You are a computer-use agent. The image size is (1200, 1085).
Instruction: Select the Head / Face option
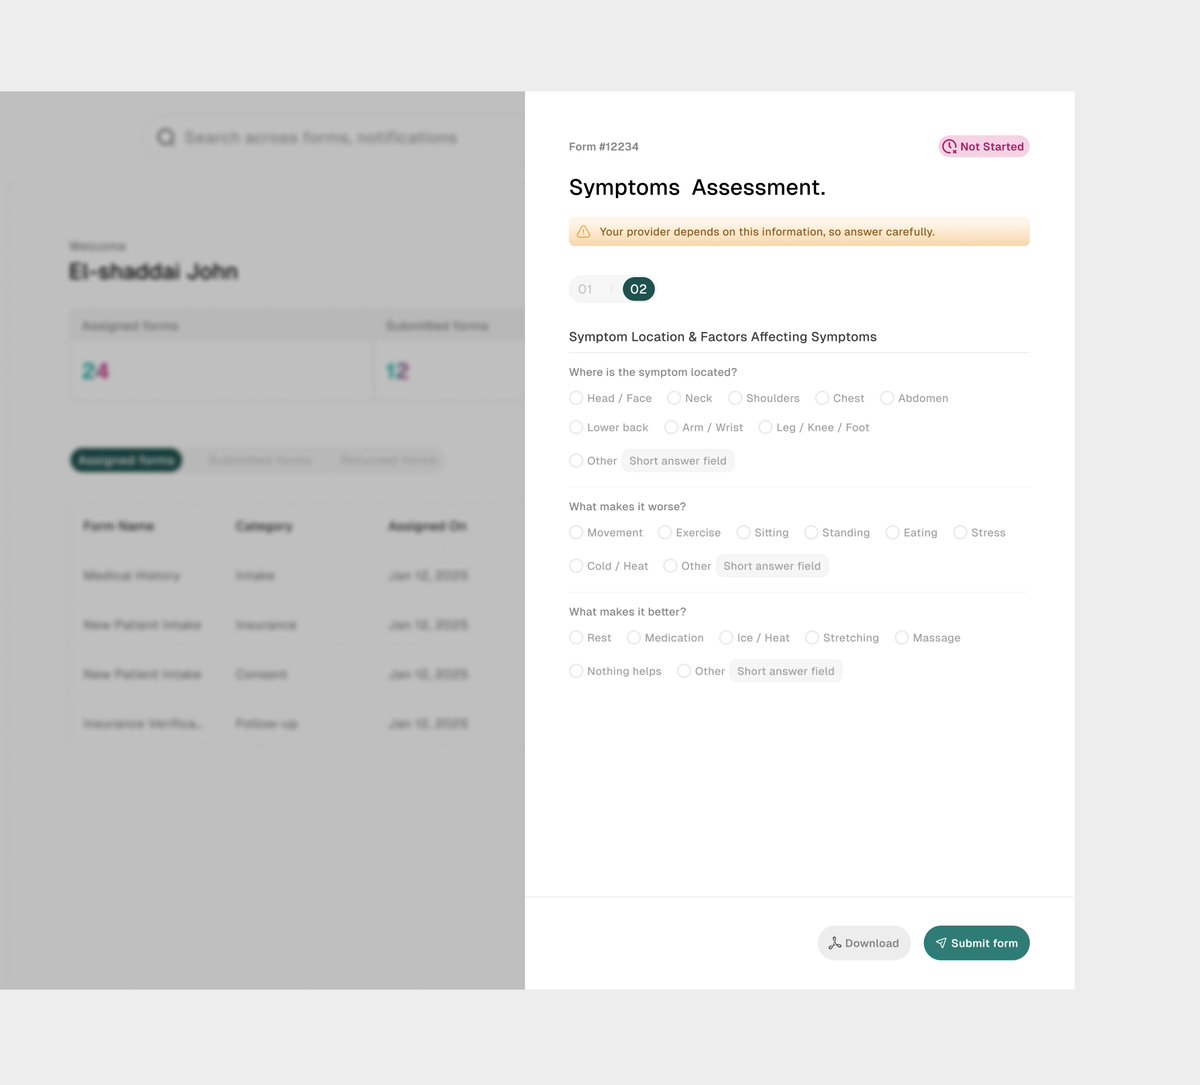[576, 398]
